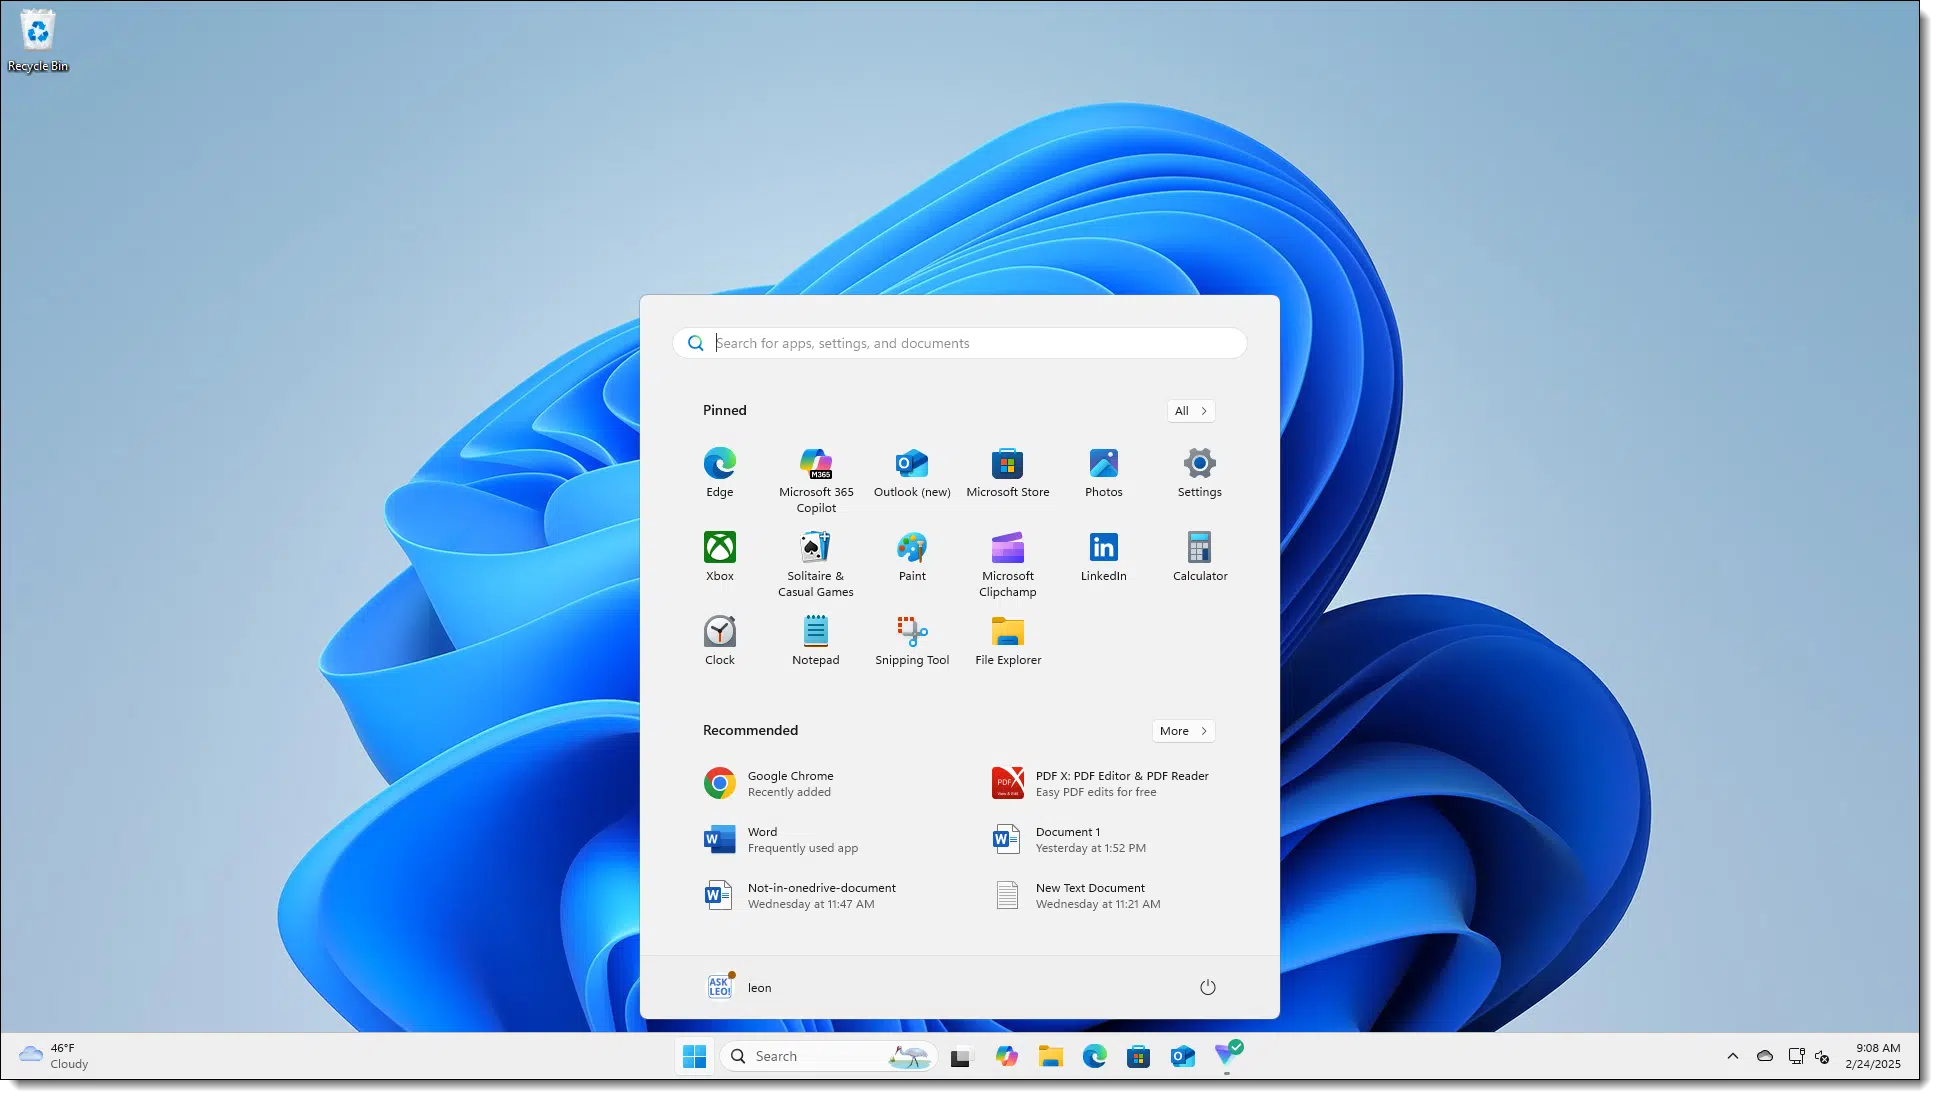
Task: Open Microsoft Clipchamp
Action: click(x=1007, y=564)
